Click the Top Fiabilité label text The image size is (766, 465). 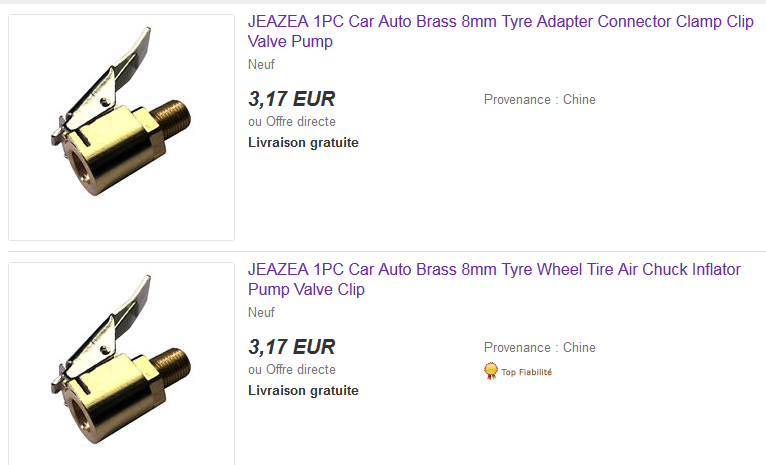526,372
